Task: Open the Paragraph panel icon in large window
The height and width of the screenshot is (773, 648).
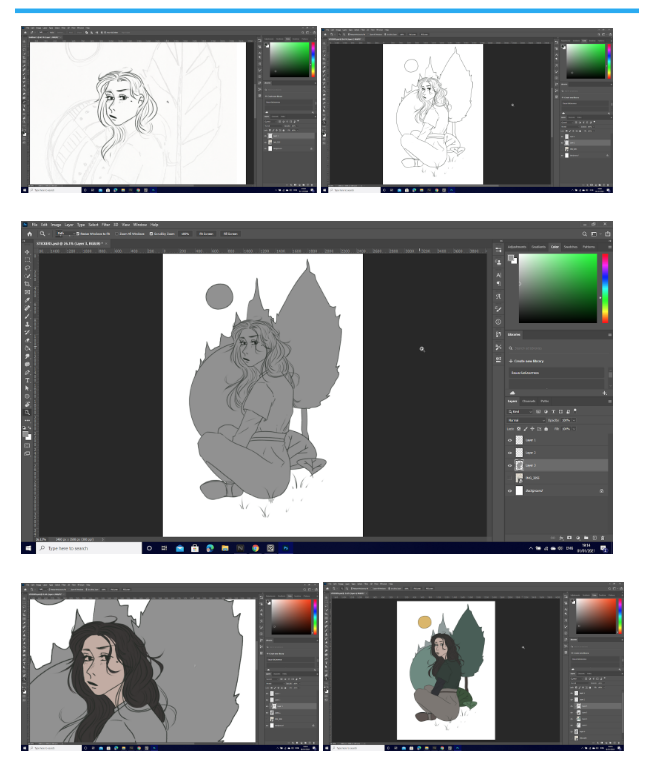Action: (x=498, y=283)
